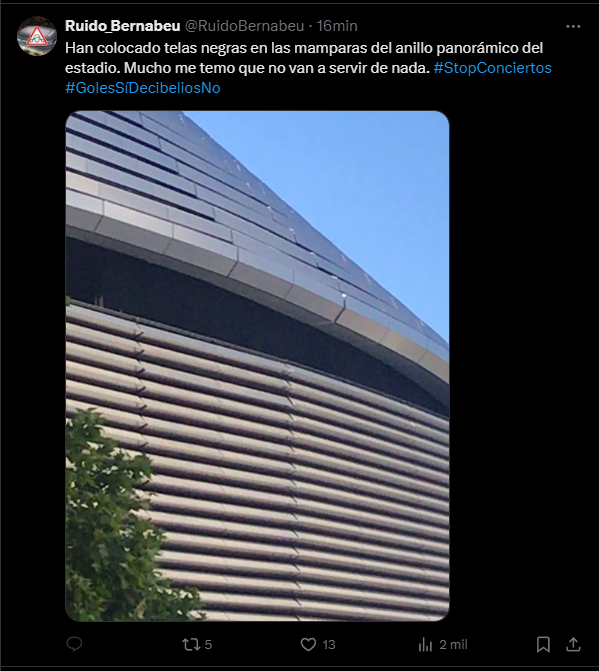Visit the Ruido_Bernabeu display name
Viewport: 599px width, 671px height.
(x=122, y=26)
